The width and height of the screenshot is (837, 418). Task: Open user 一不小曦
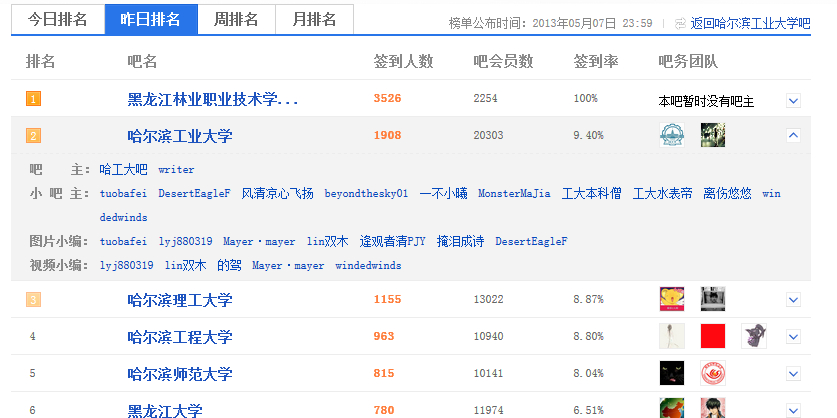pyautogui.click(x=444, y=194)
